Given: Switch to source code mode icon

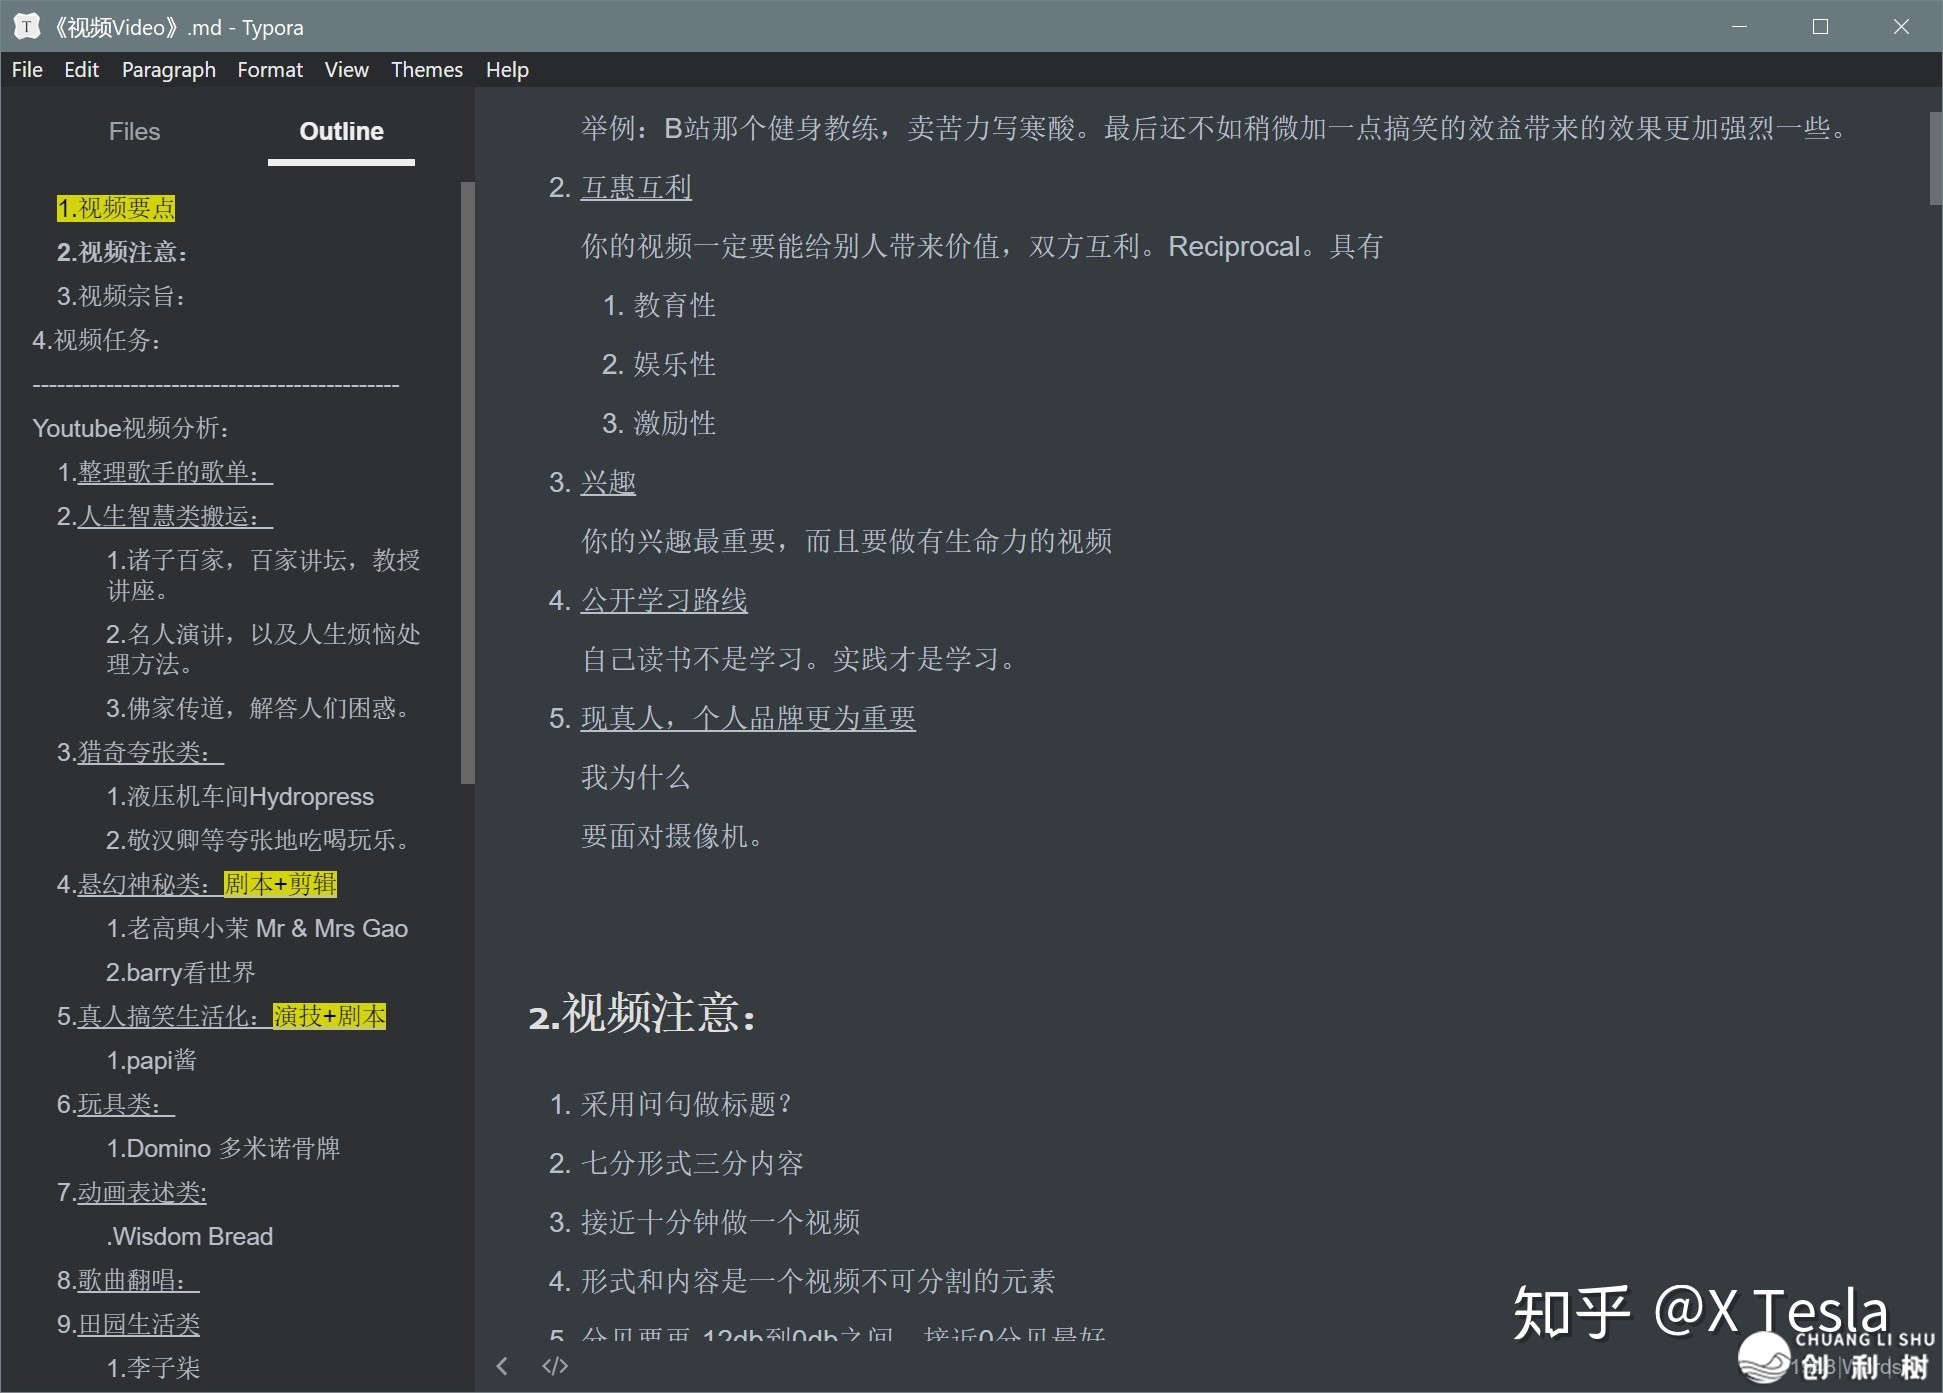Looking at the screenshot, I should [x=555, y=1366].
